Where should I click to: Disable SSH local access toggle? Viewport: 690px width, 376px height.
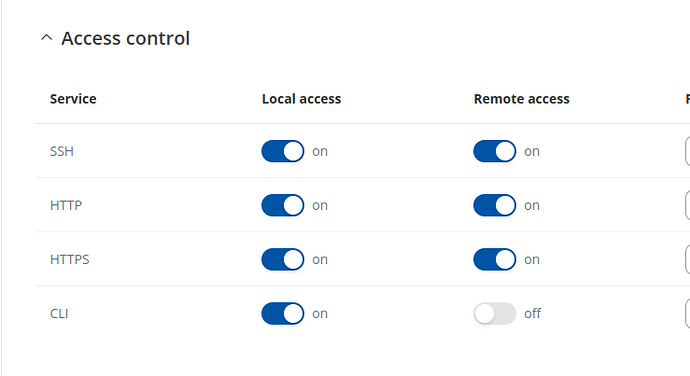click(283, 151)
